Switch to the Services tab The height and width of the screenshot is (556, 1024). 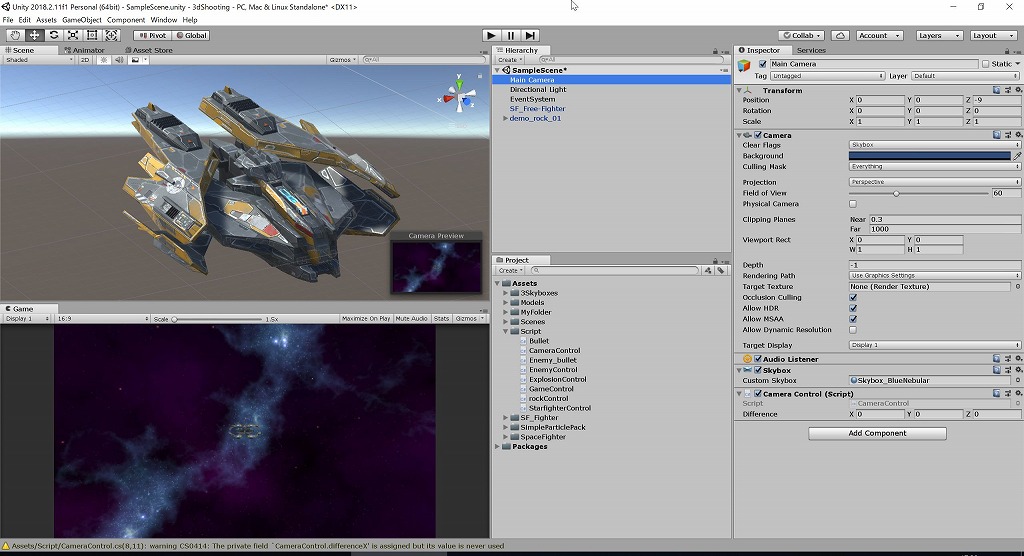811,50
